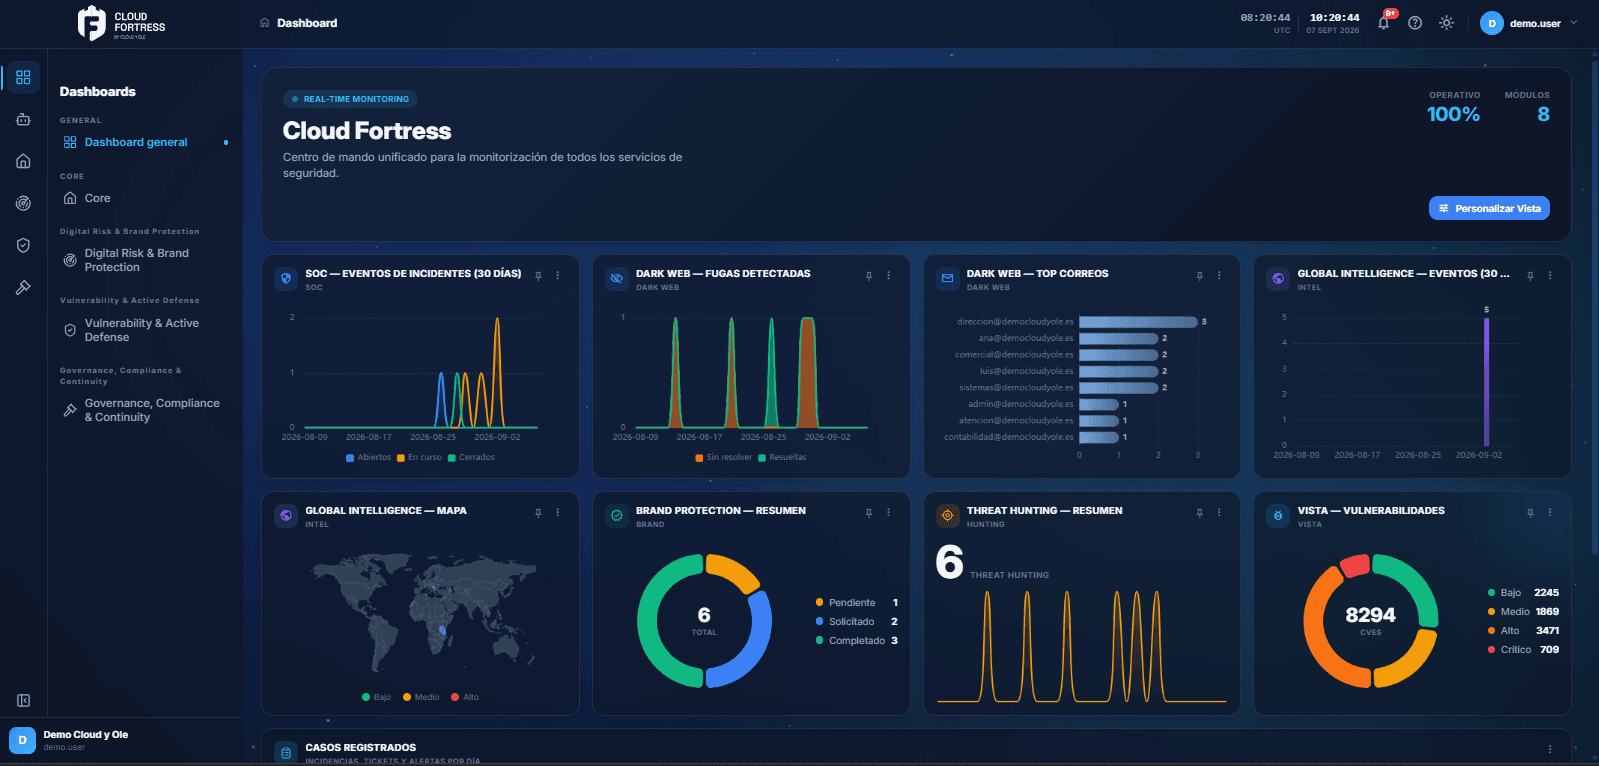The width and height of the screenshot is (1599, 766).
Task: Pin the Global Intelligence Eventos widget
Action: point(1530,276)
